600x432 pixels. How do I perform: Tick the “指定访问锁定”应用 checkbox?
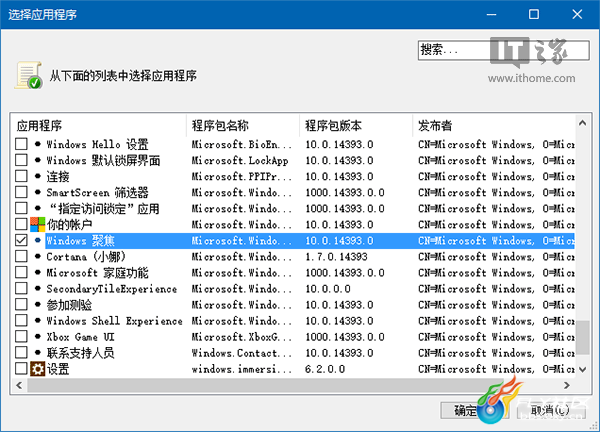tap(21, 209)
